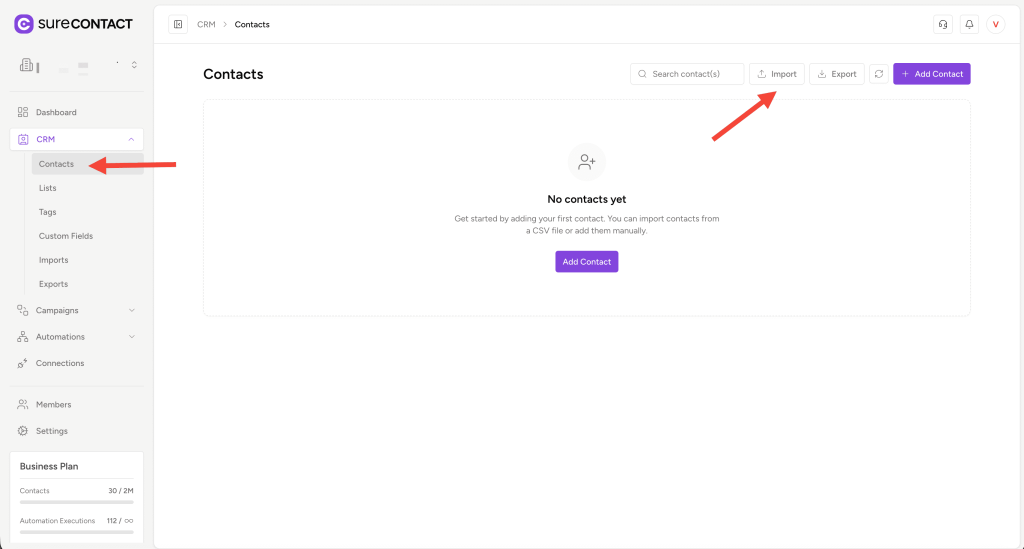The image size is (1024, 549).
Task: Click the refresh contacts icon
Action: click(x=879, y=74)
